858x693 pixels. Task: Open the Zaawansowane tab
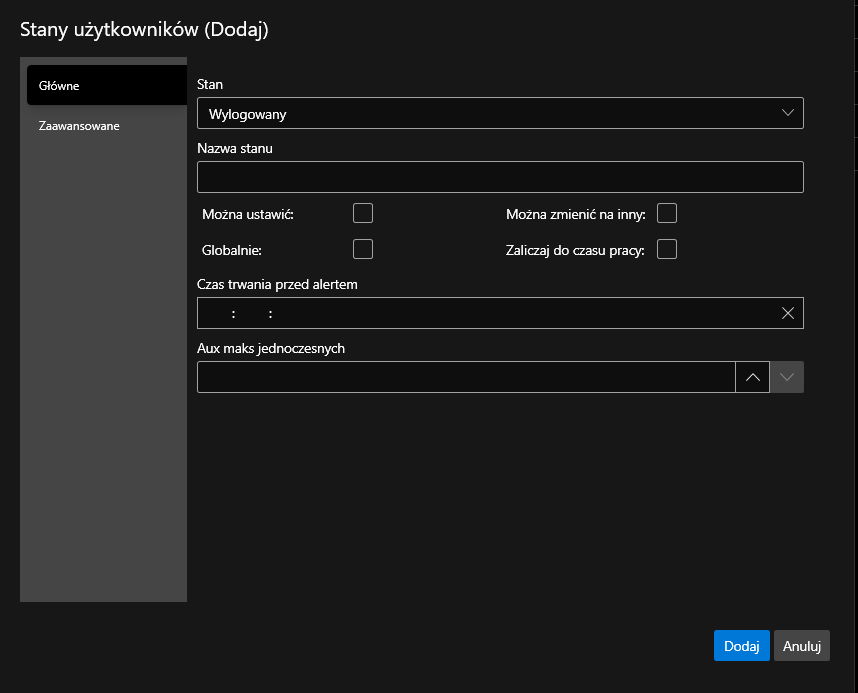pyautogui.click(x=80, y=126)
